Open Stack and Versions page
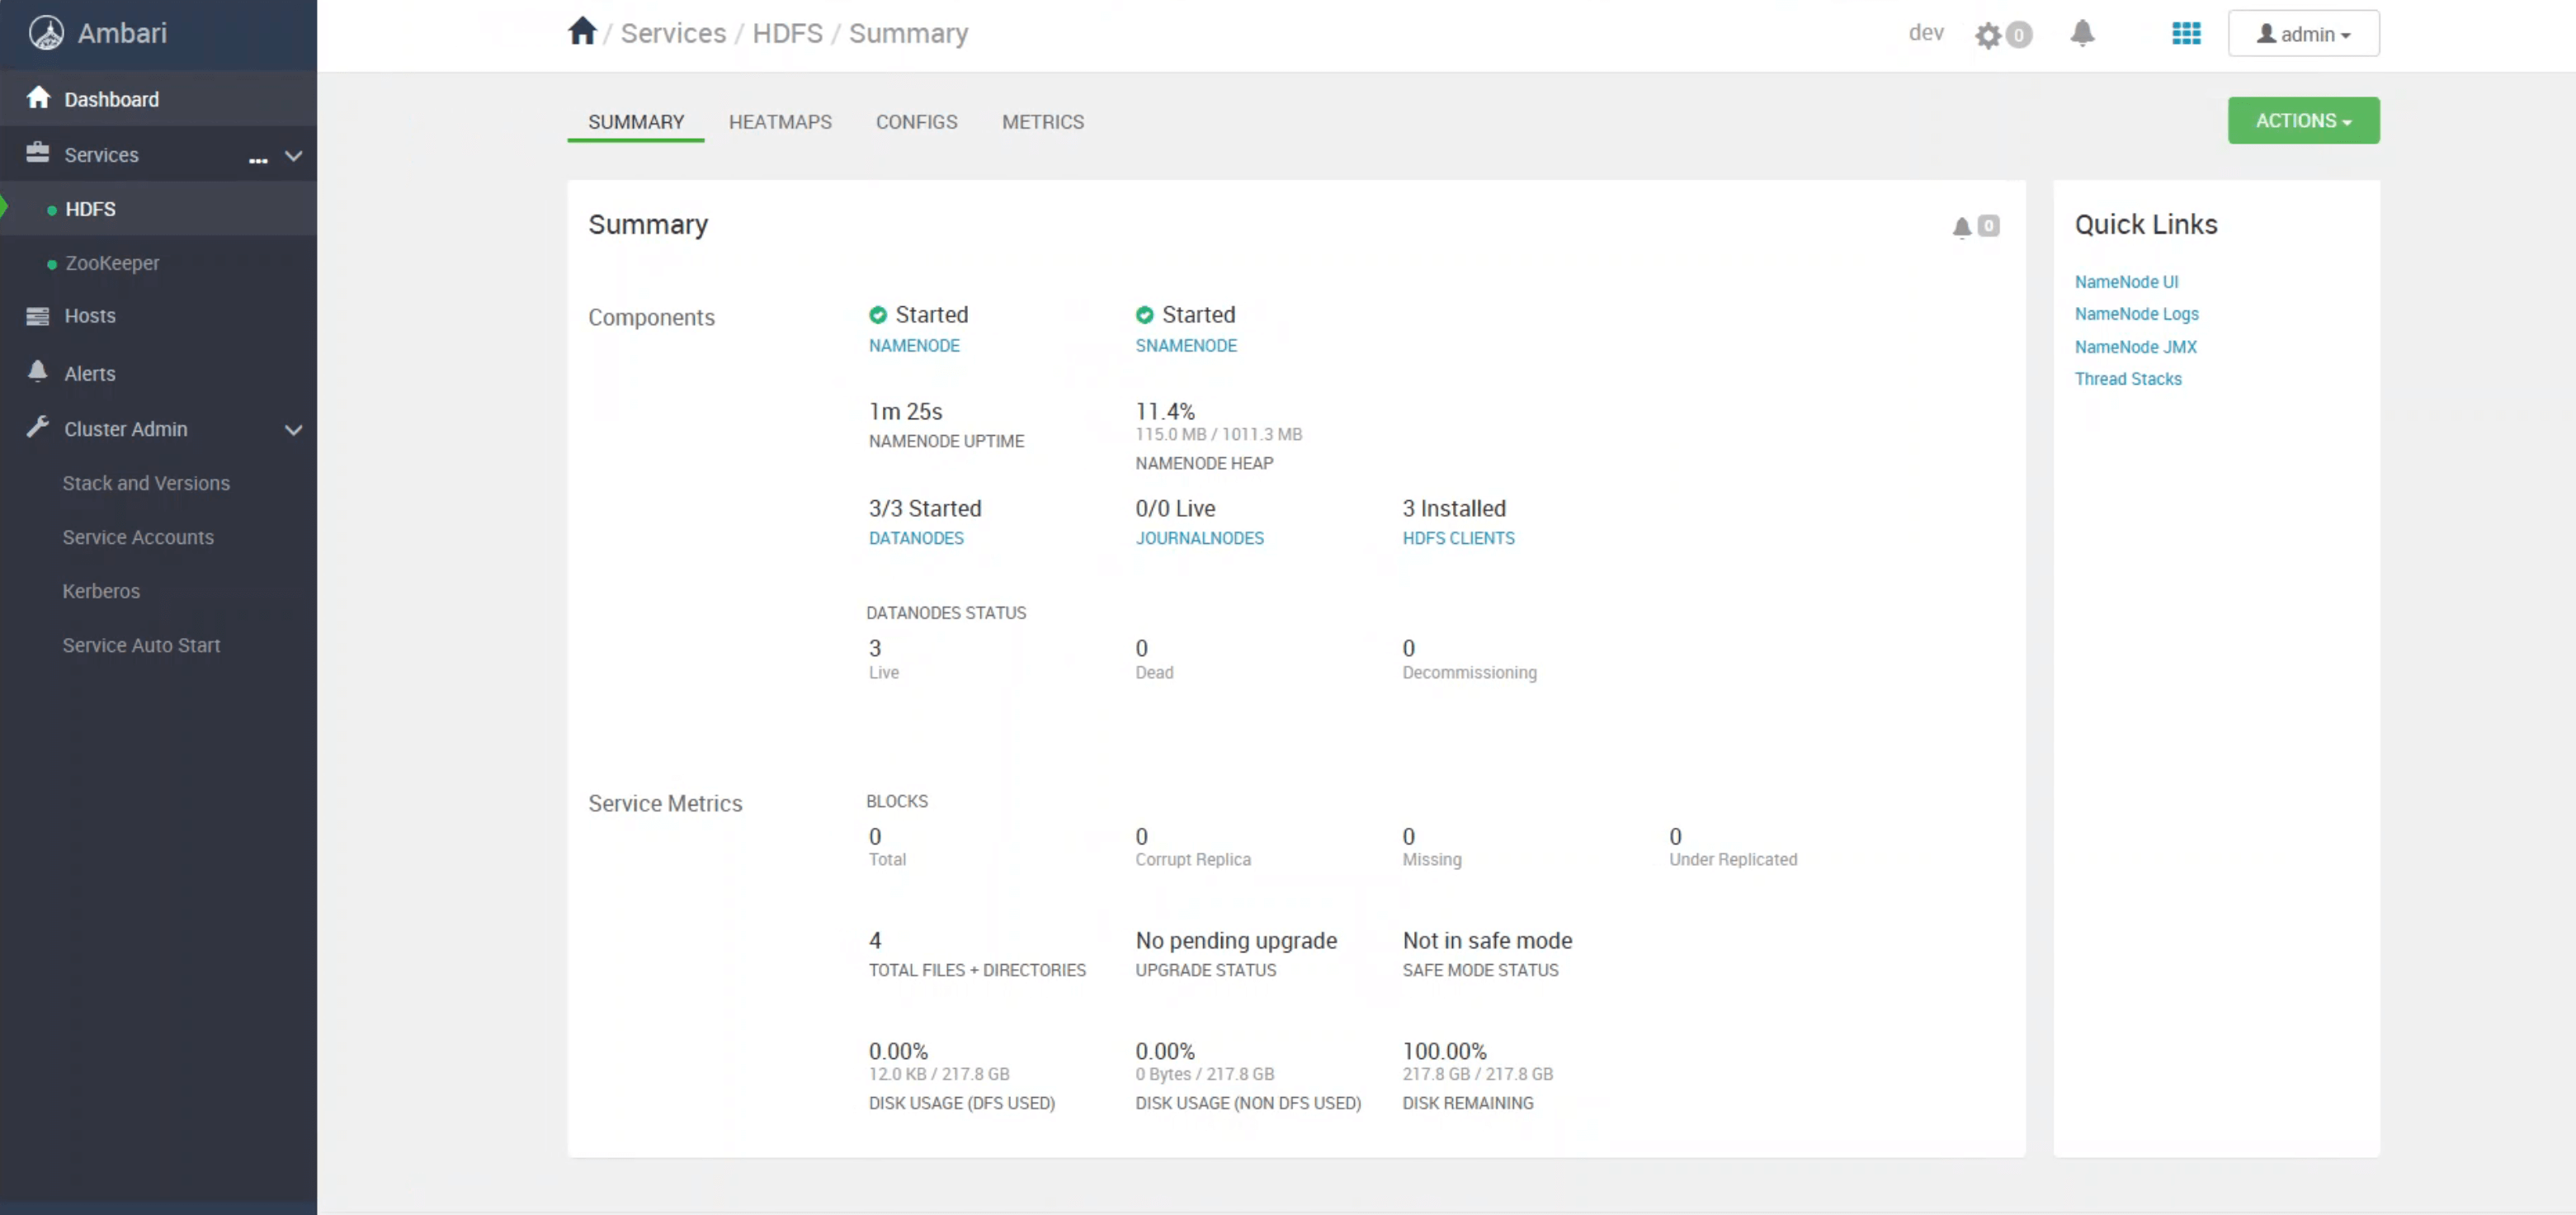This screenshot has height=1215, width=2576. coord(146,483)
